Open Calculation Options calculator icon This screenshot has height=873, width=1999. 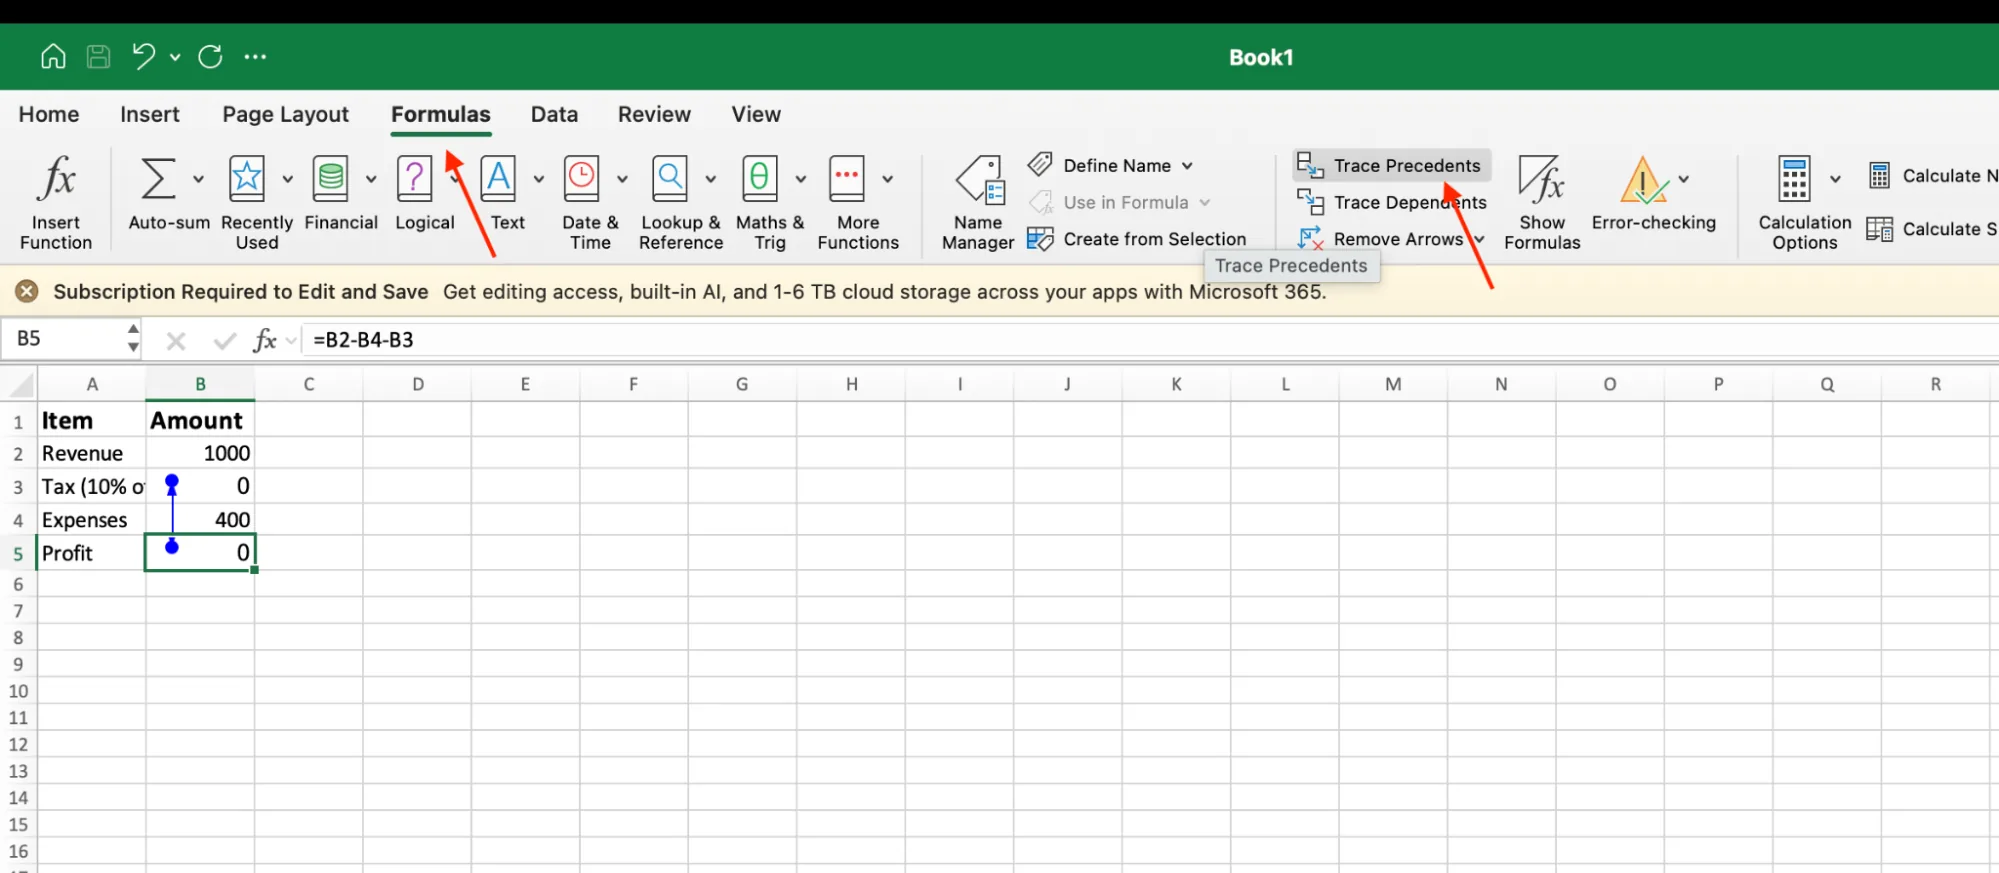pyautogui.click(x=1794, y=179)
